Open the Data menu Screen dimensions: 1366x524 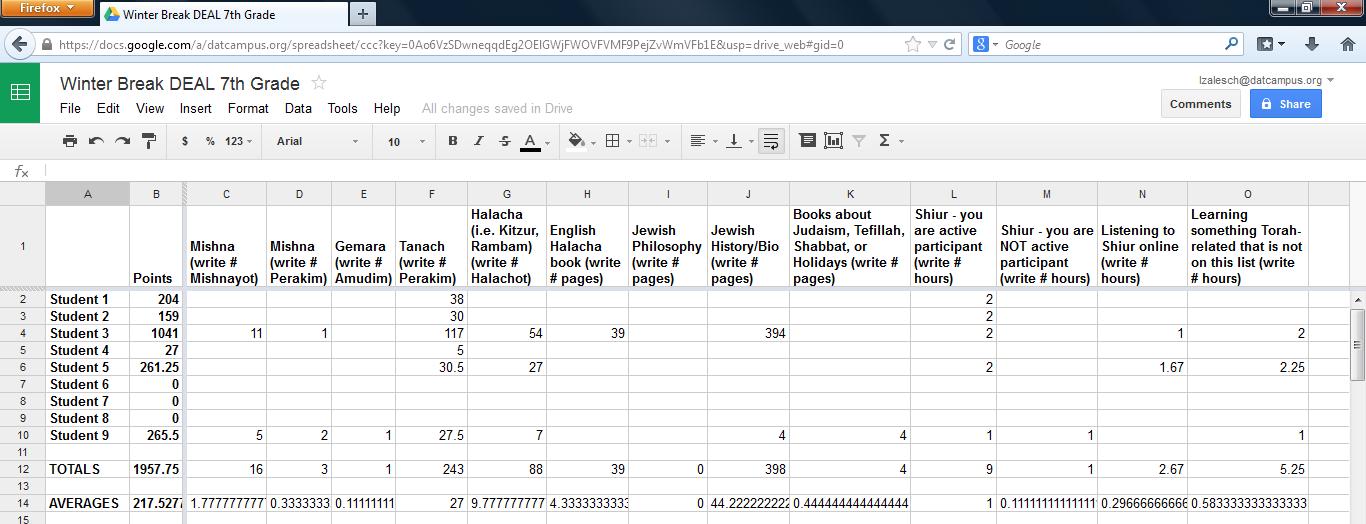pyautogui.click(x=298, y=108)
